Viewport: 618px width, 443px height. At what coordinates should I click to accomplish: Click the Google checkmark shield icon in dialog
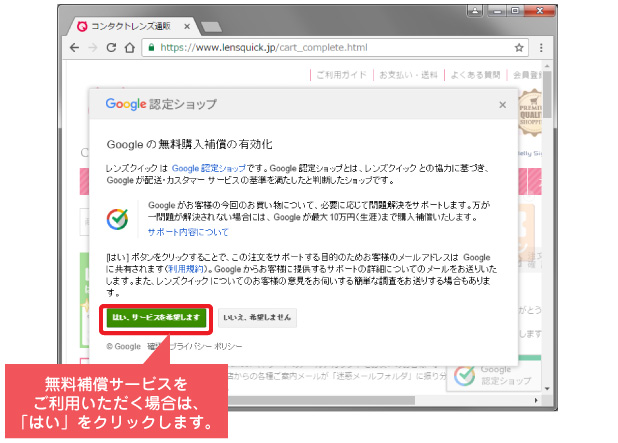coord(117,219)
